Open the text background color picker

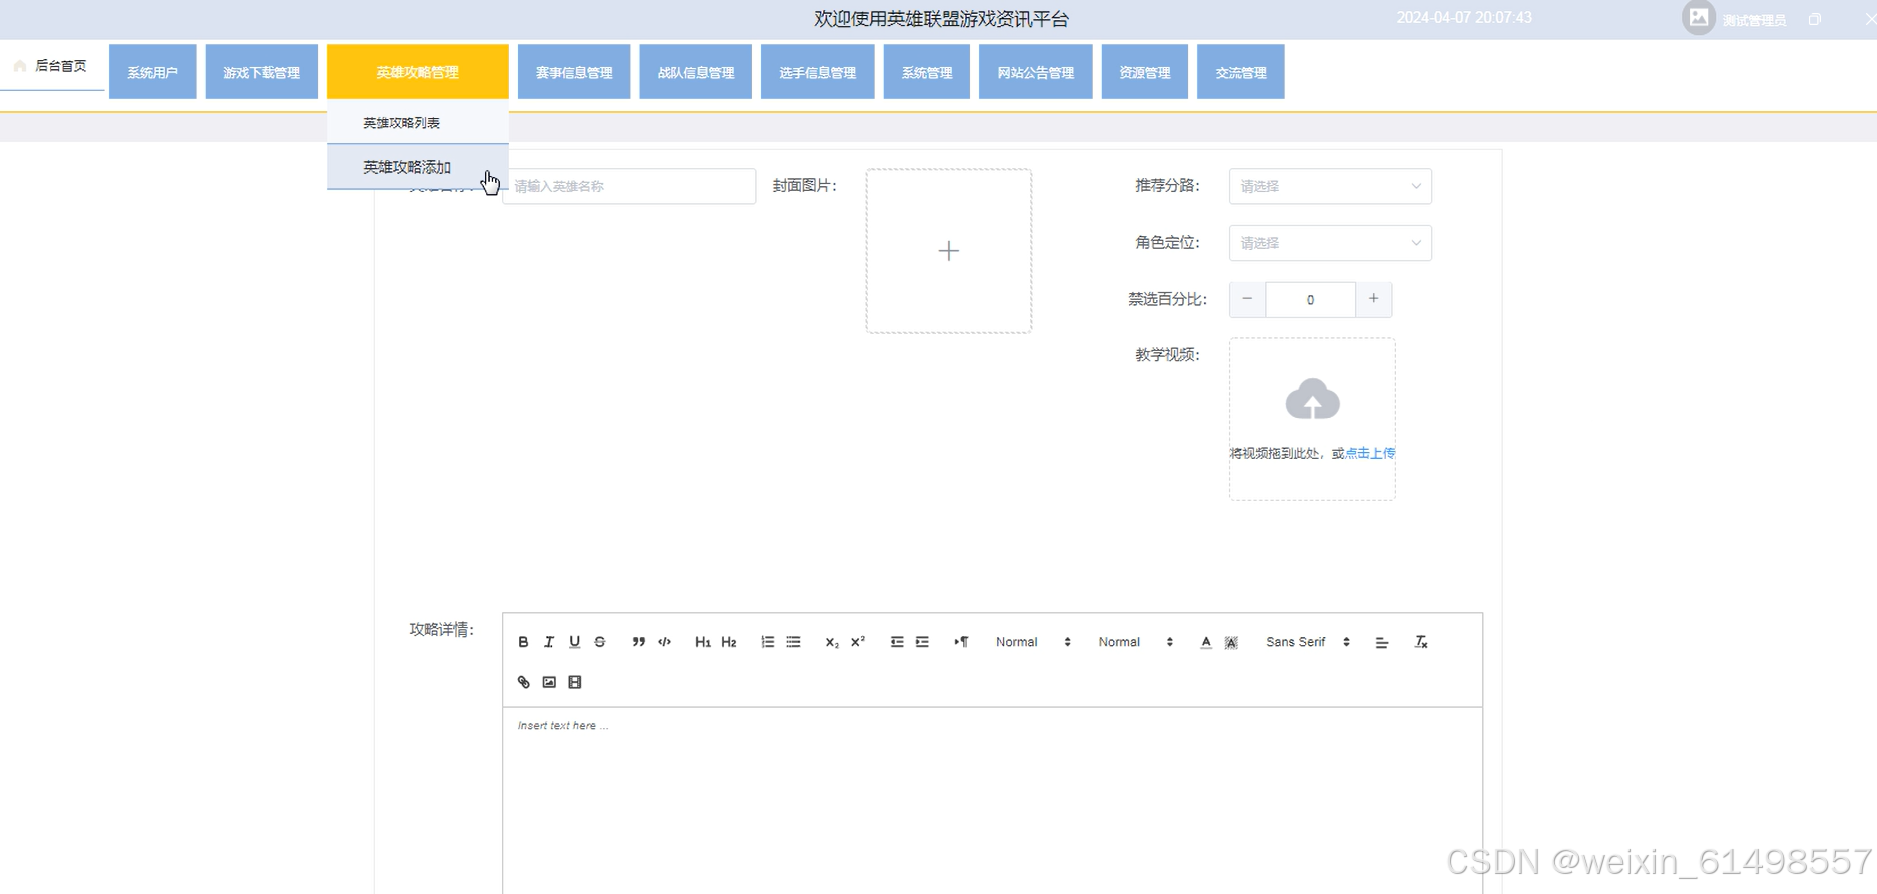(1232, 642)
